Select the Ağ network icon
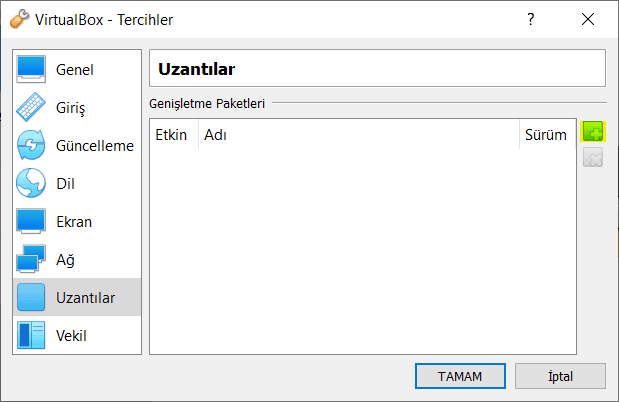 pyautogui.click(x=31, y=260)
